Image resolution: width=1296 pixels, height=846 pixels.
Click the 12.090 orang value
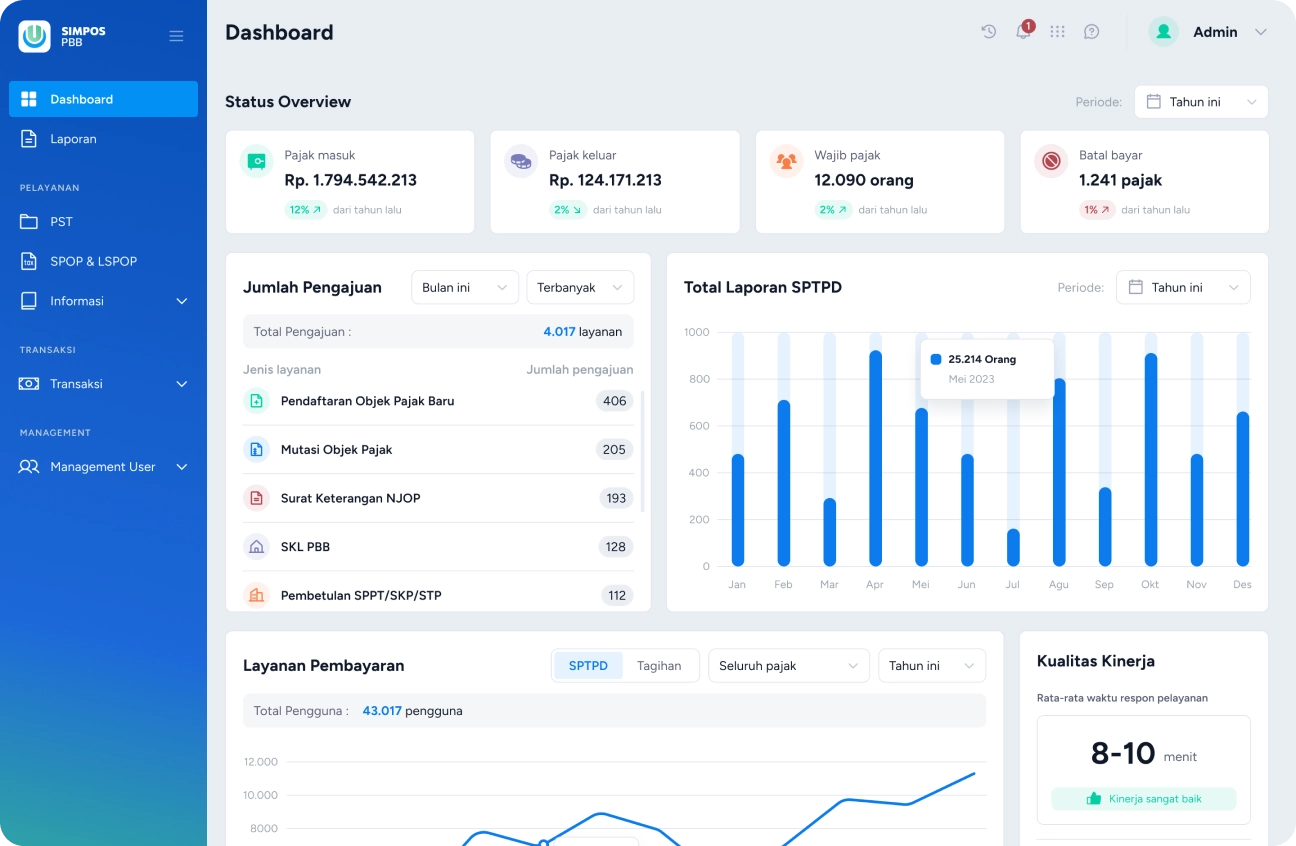864,180
